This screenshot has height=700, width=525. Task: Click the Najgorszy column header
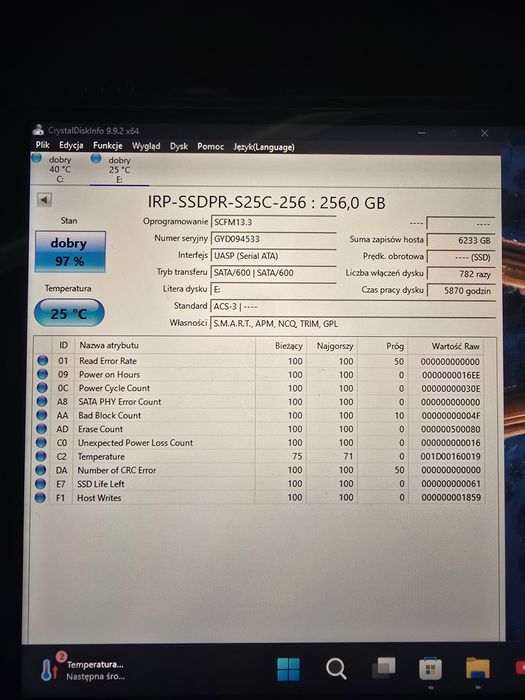(x=332, y=346)
